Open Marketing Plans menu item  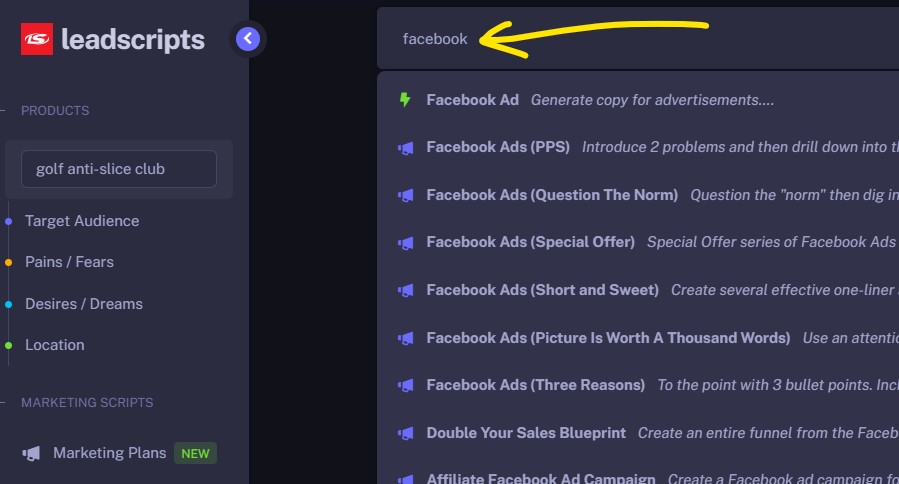pyautogui.click(x=109, y=453)
